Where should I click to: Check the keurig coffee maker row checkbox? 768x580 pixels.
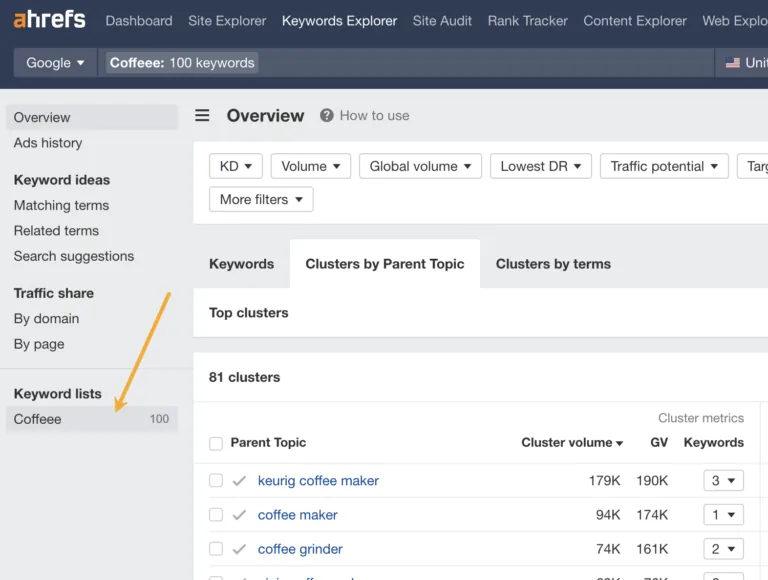[x=216, y=481]
